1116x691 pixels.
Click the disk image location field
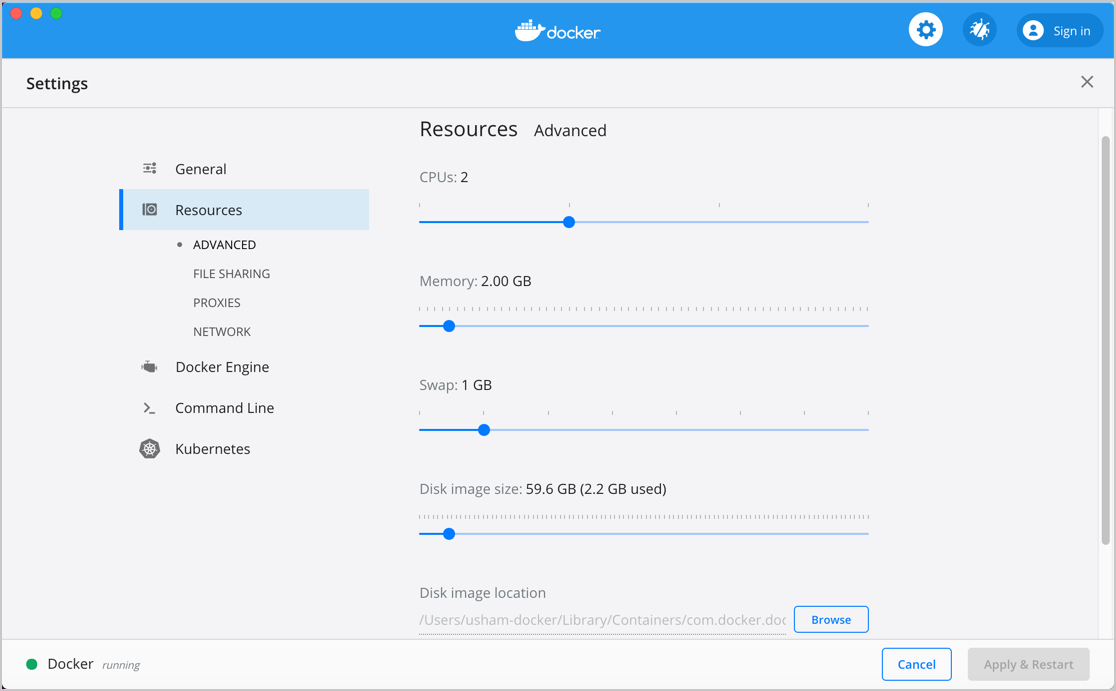[x=600, y=619]
